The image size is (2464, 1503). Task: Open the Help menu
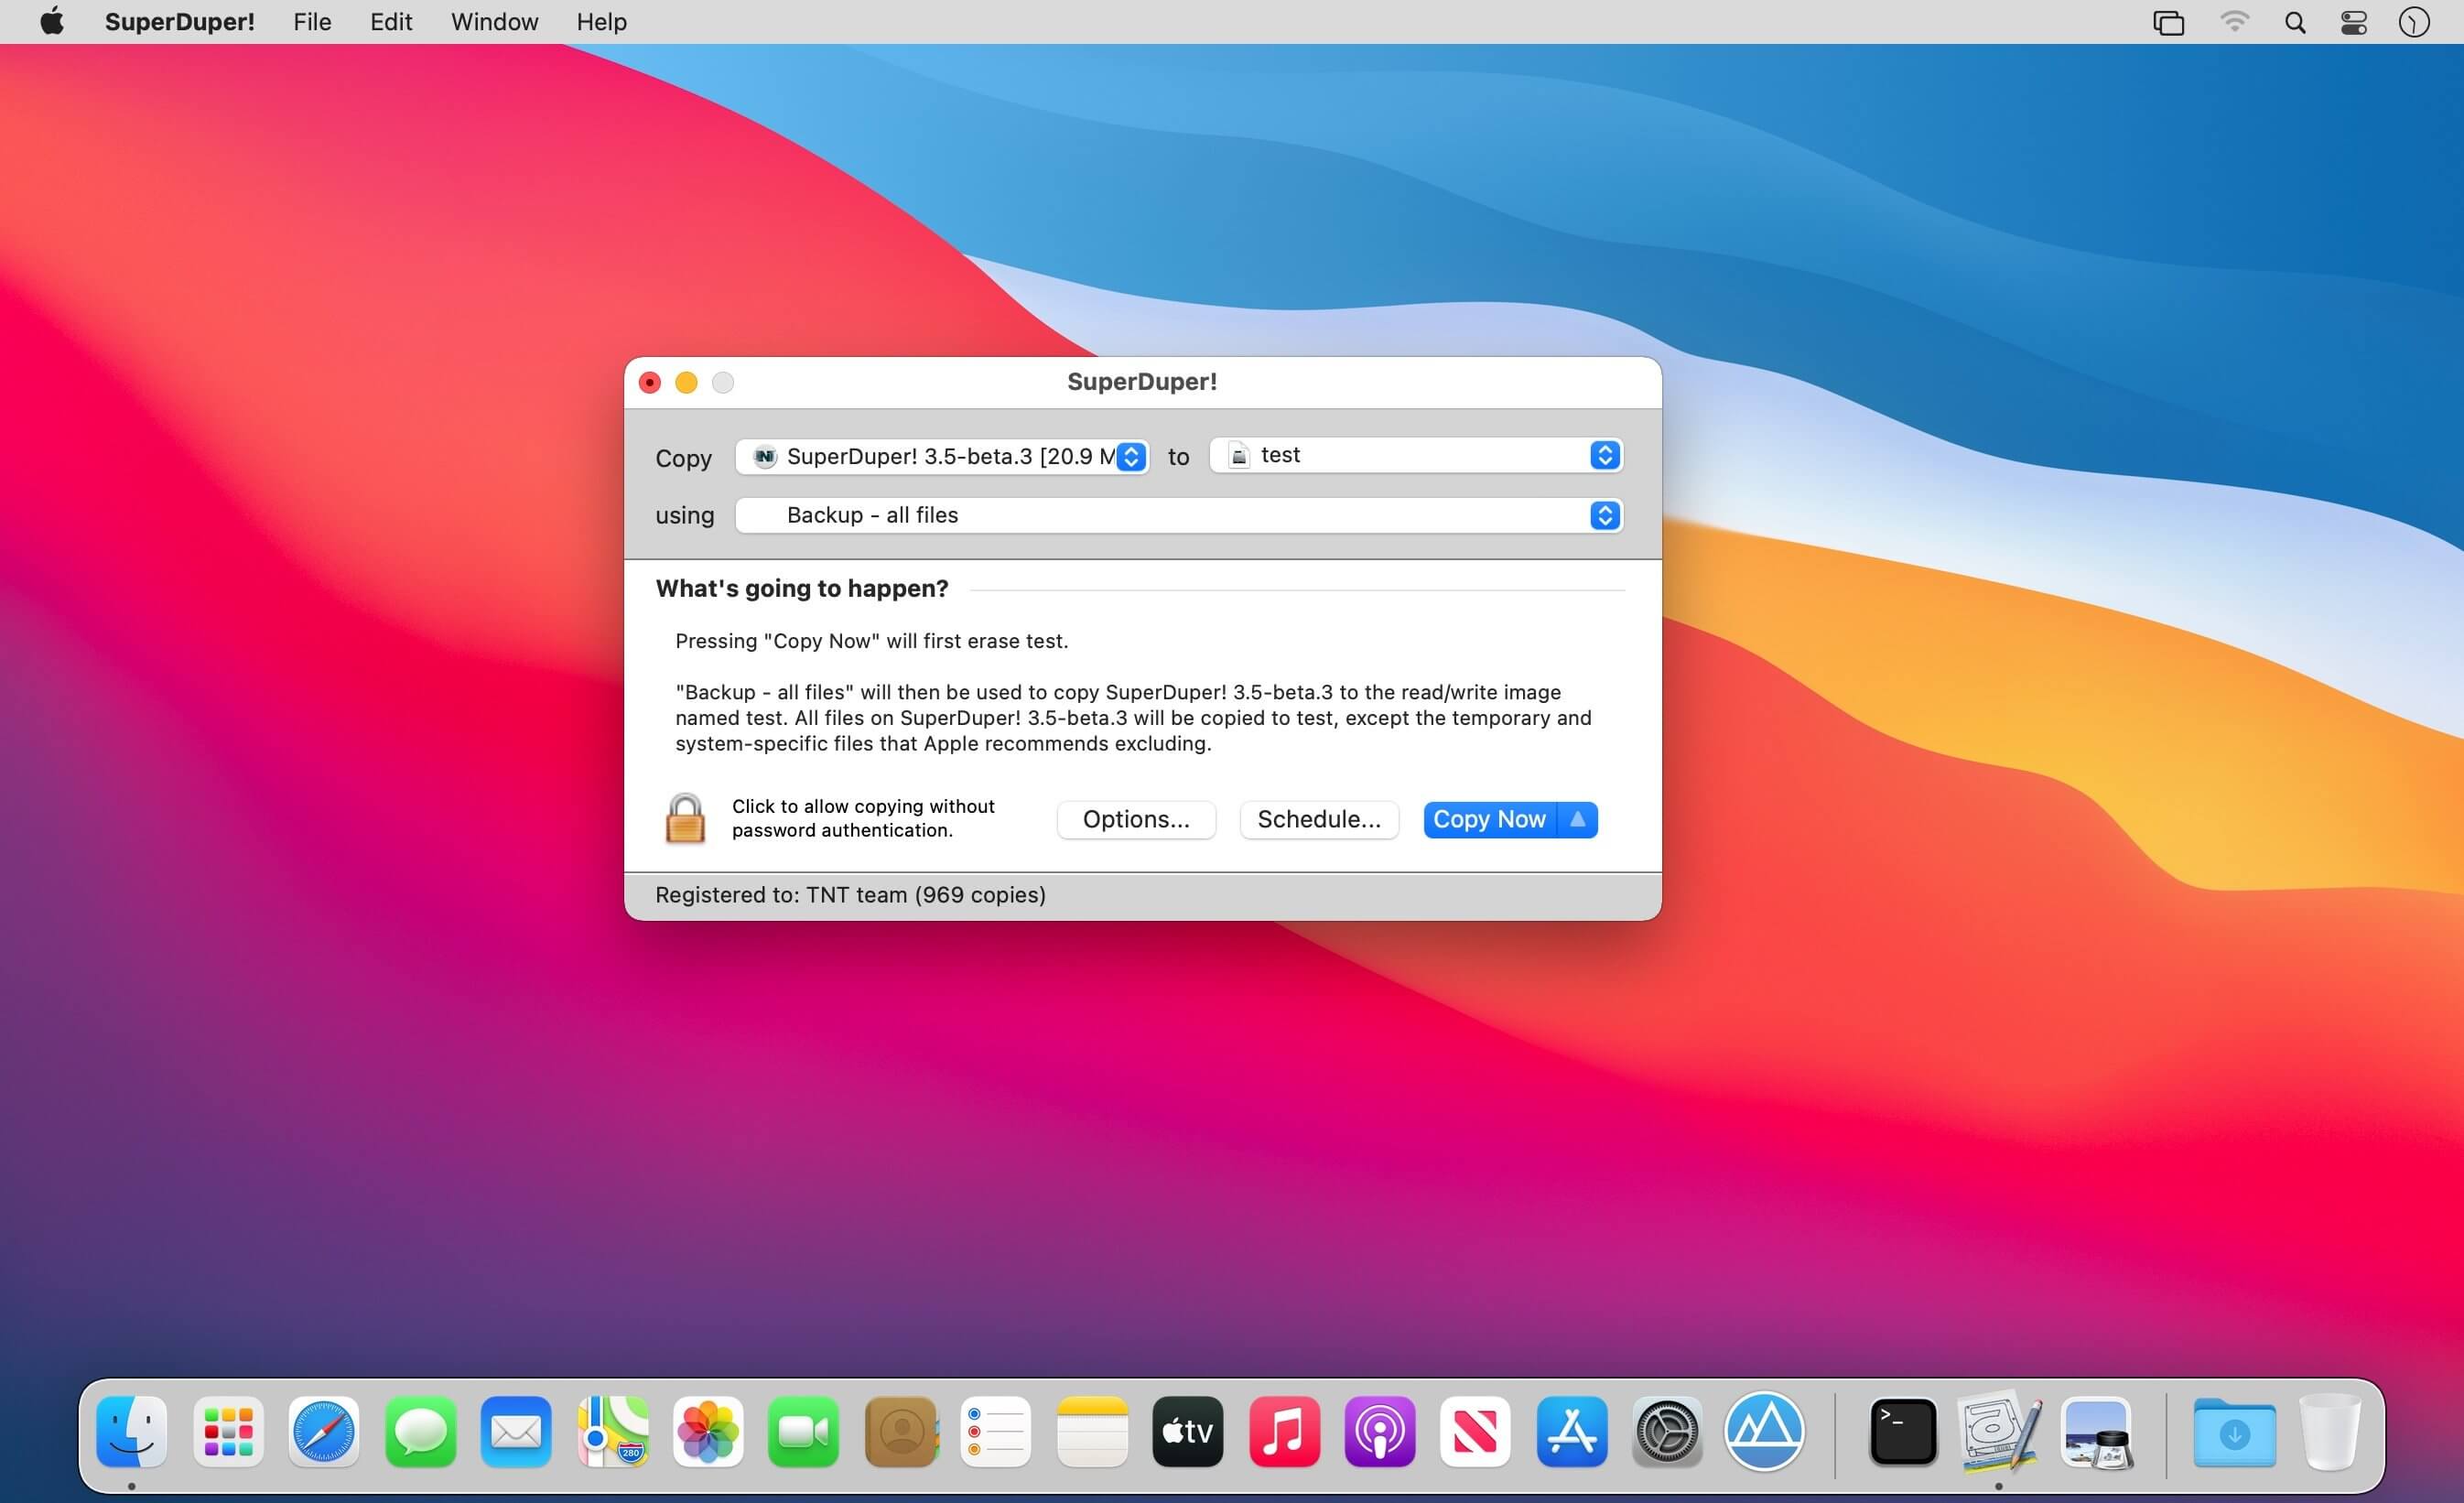pos(601,21)
